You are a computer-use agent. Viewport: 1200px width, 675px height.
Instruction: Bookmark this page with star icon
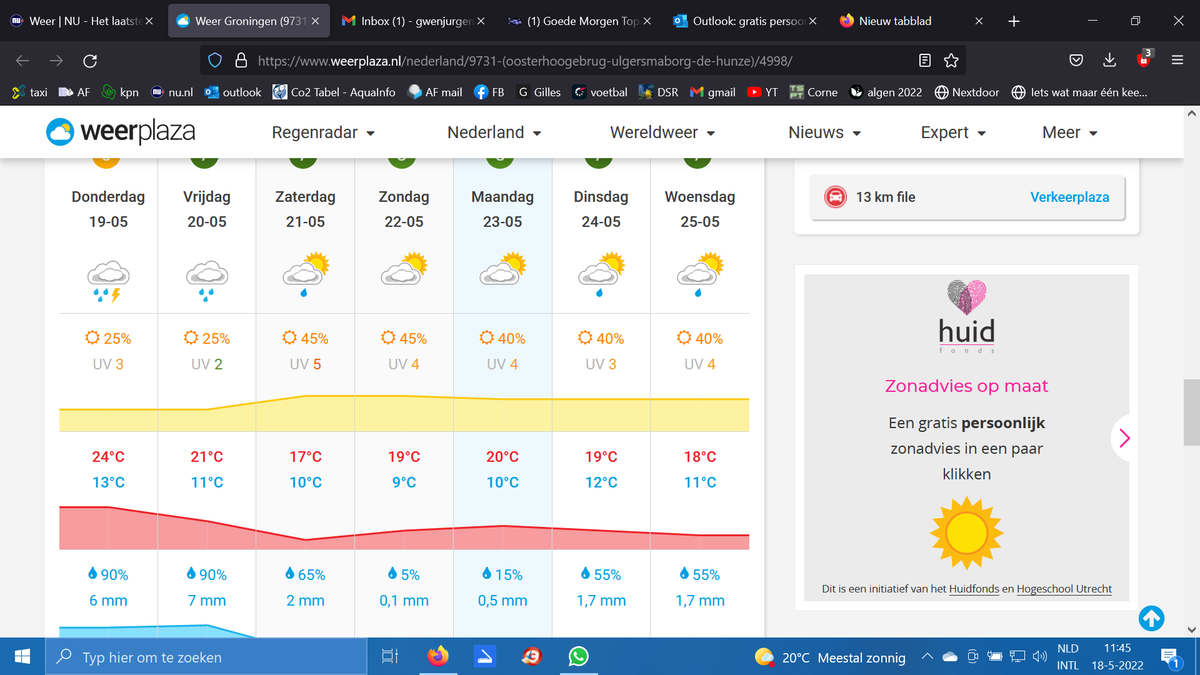pos(951,61)
